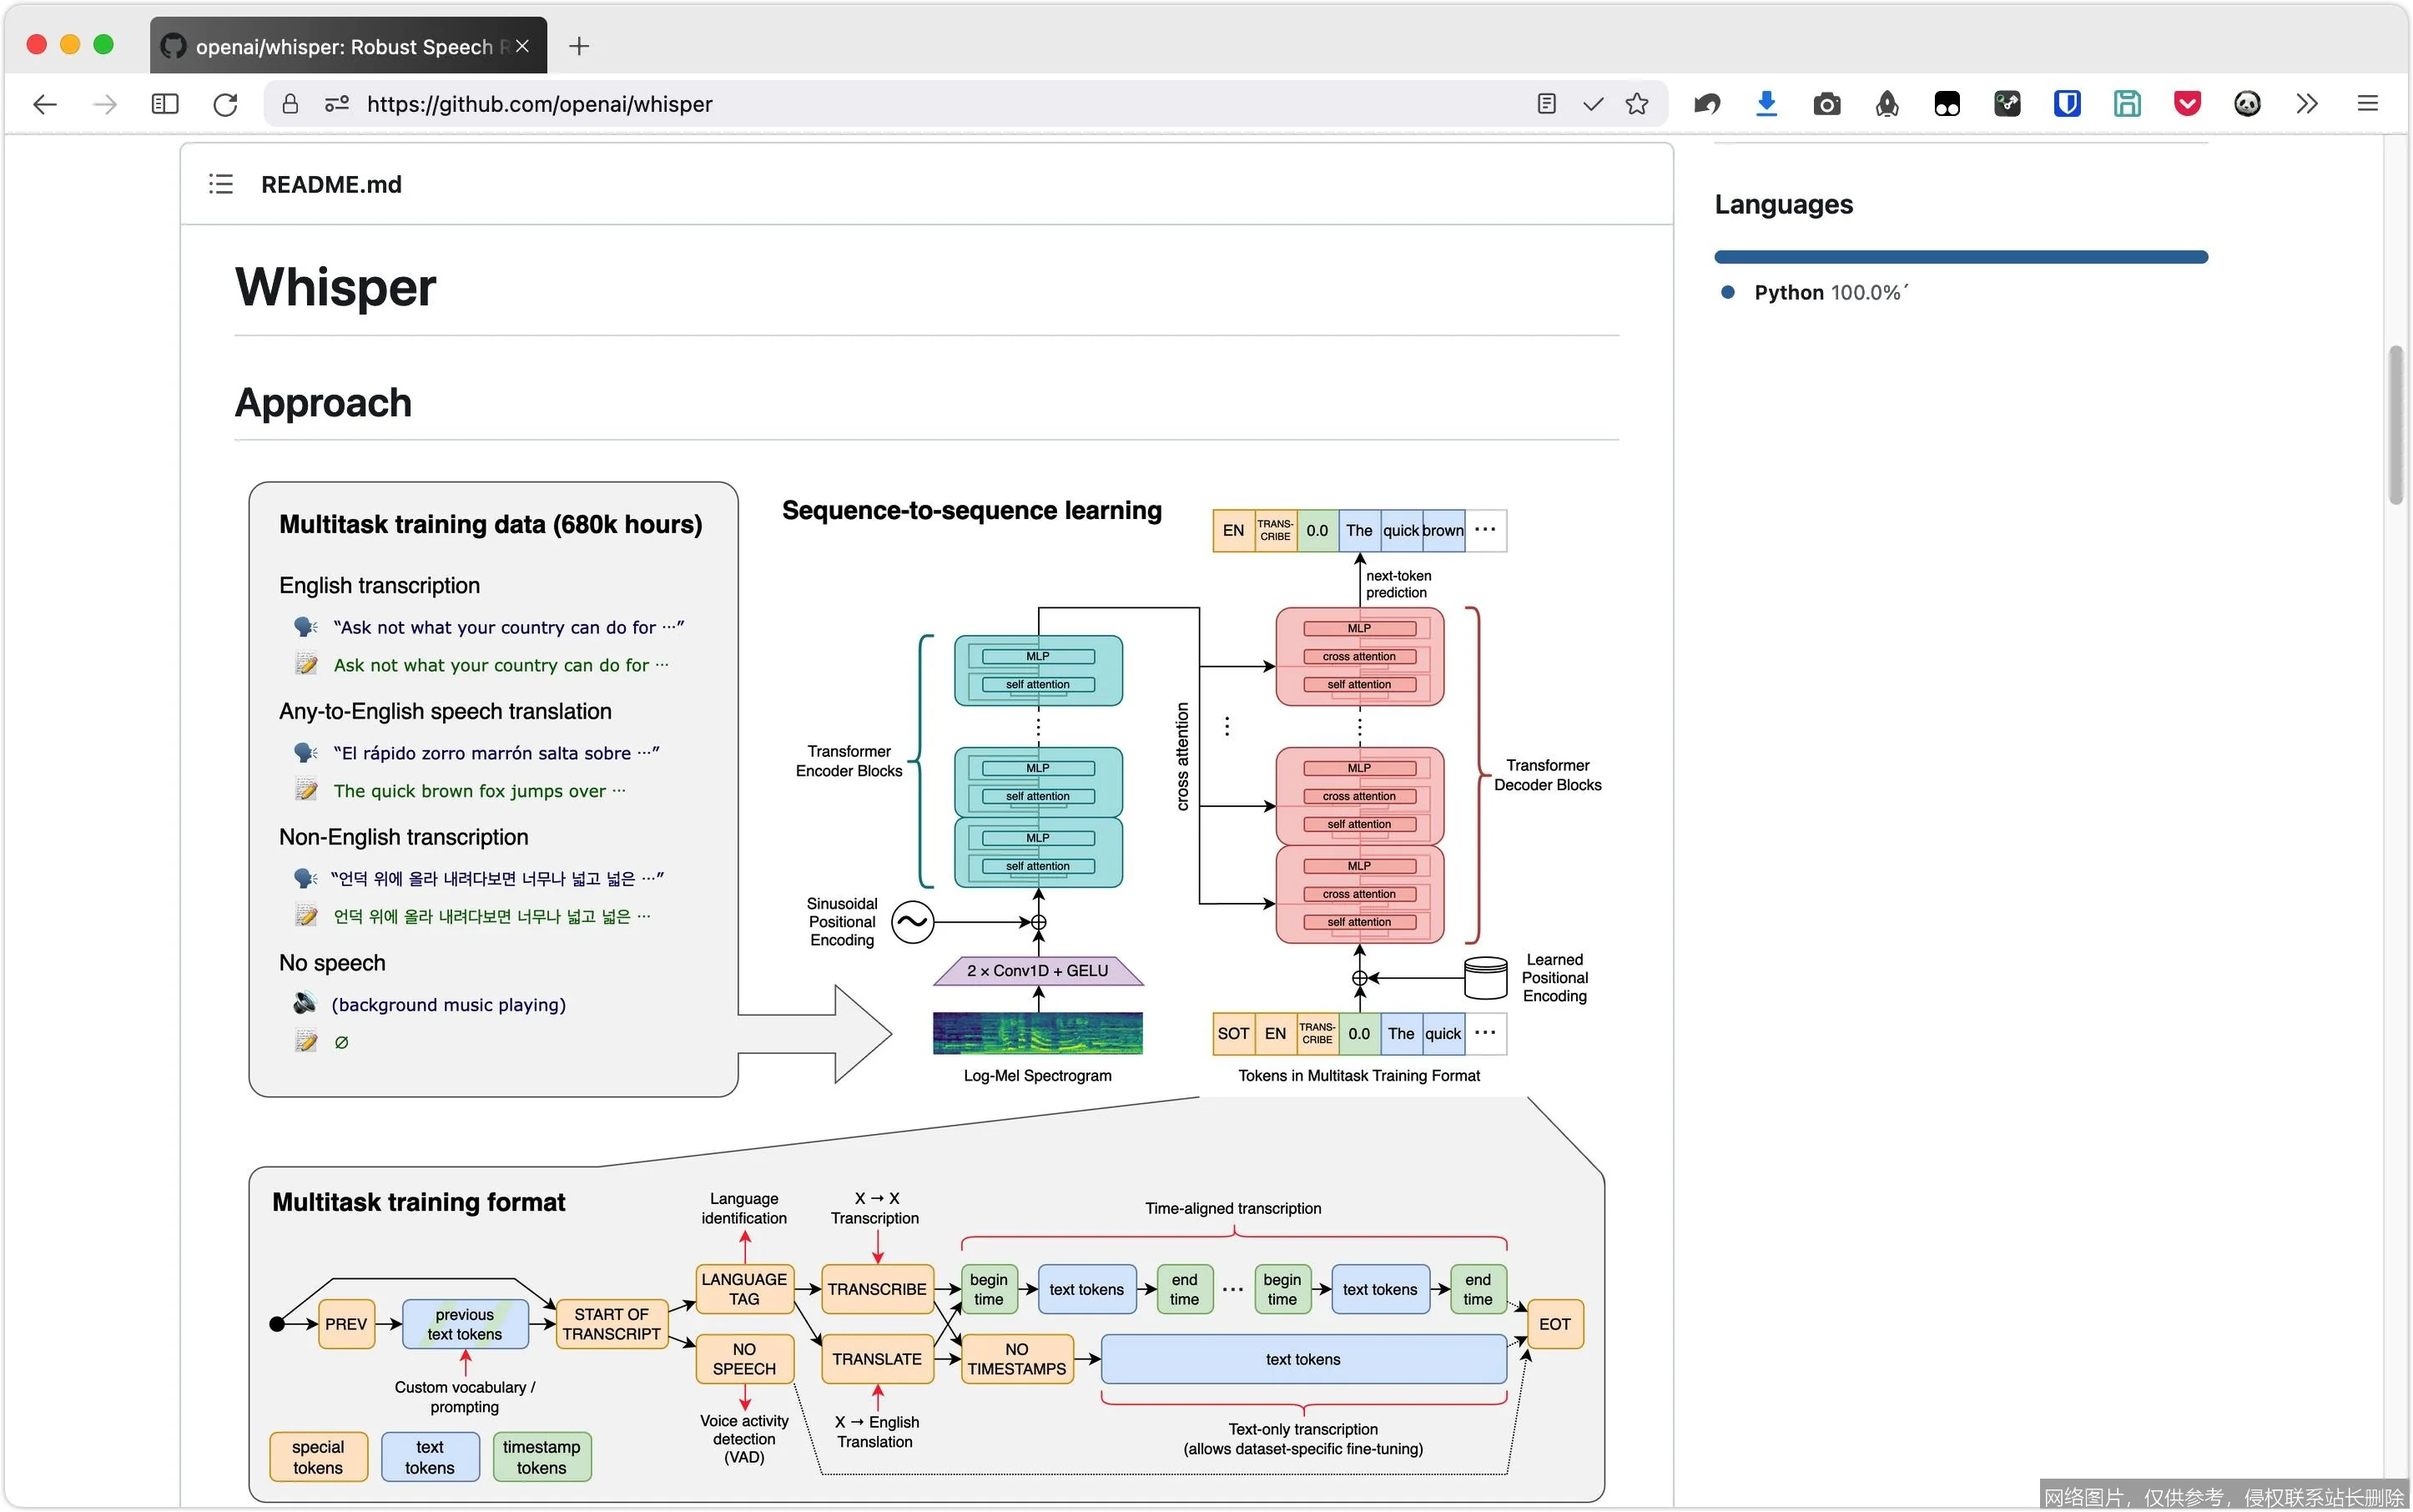Open the Python 100.0% language link
The image size is (2413, 1512).
click(1827, 292)
